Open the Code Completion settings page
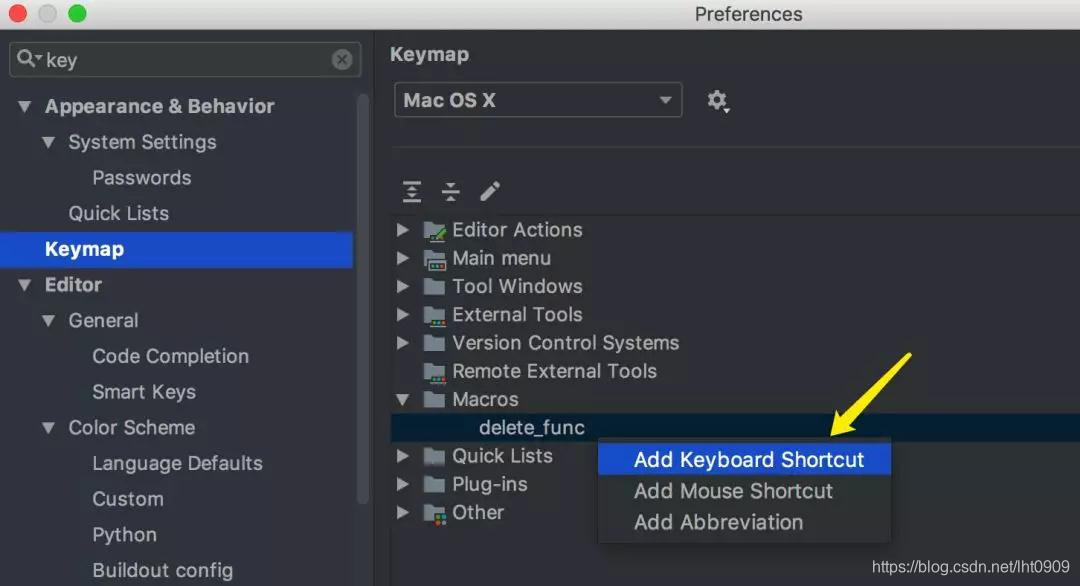 170,356
